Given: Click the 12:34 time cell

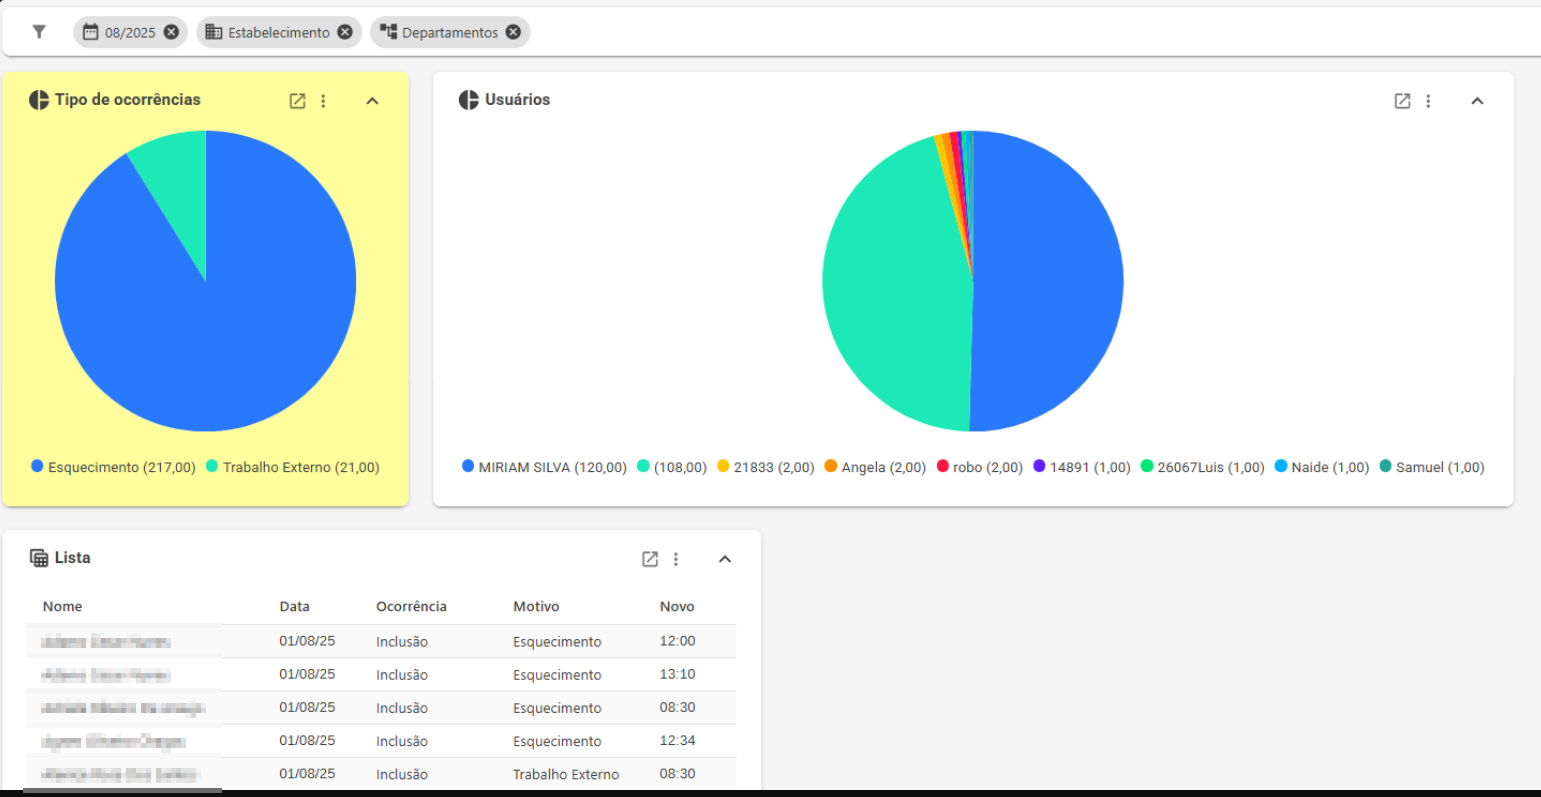Looking at the screenshot, I should click(677, 741).
